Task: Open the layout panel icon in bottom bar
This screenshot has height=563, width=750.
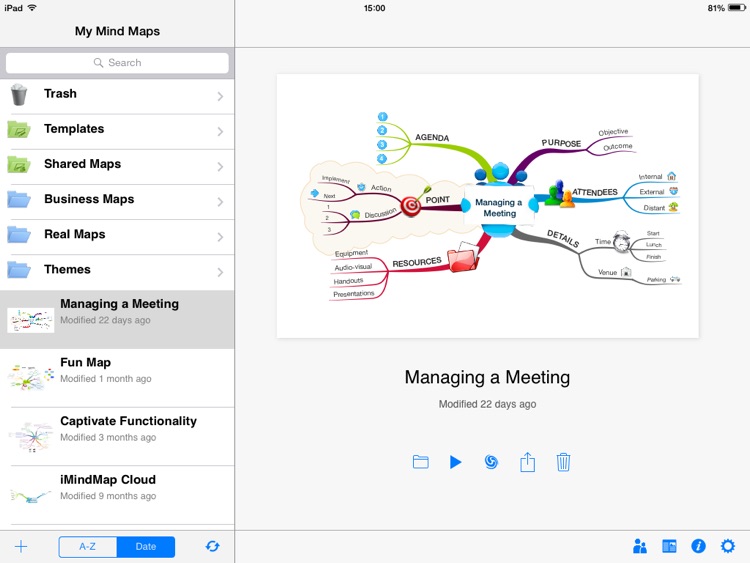Action: (x=669, y=546)
